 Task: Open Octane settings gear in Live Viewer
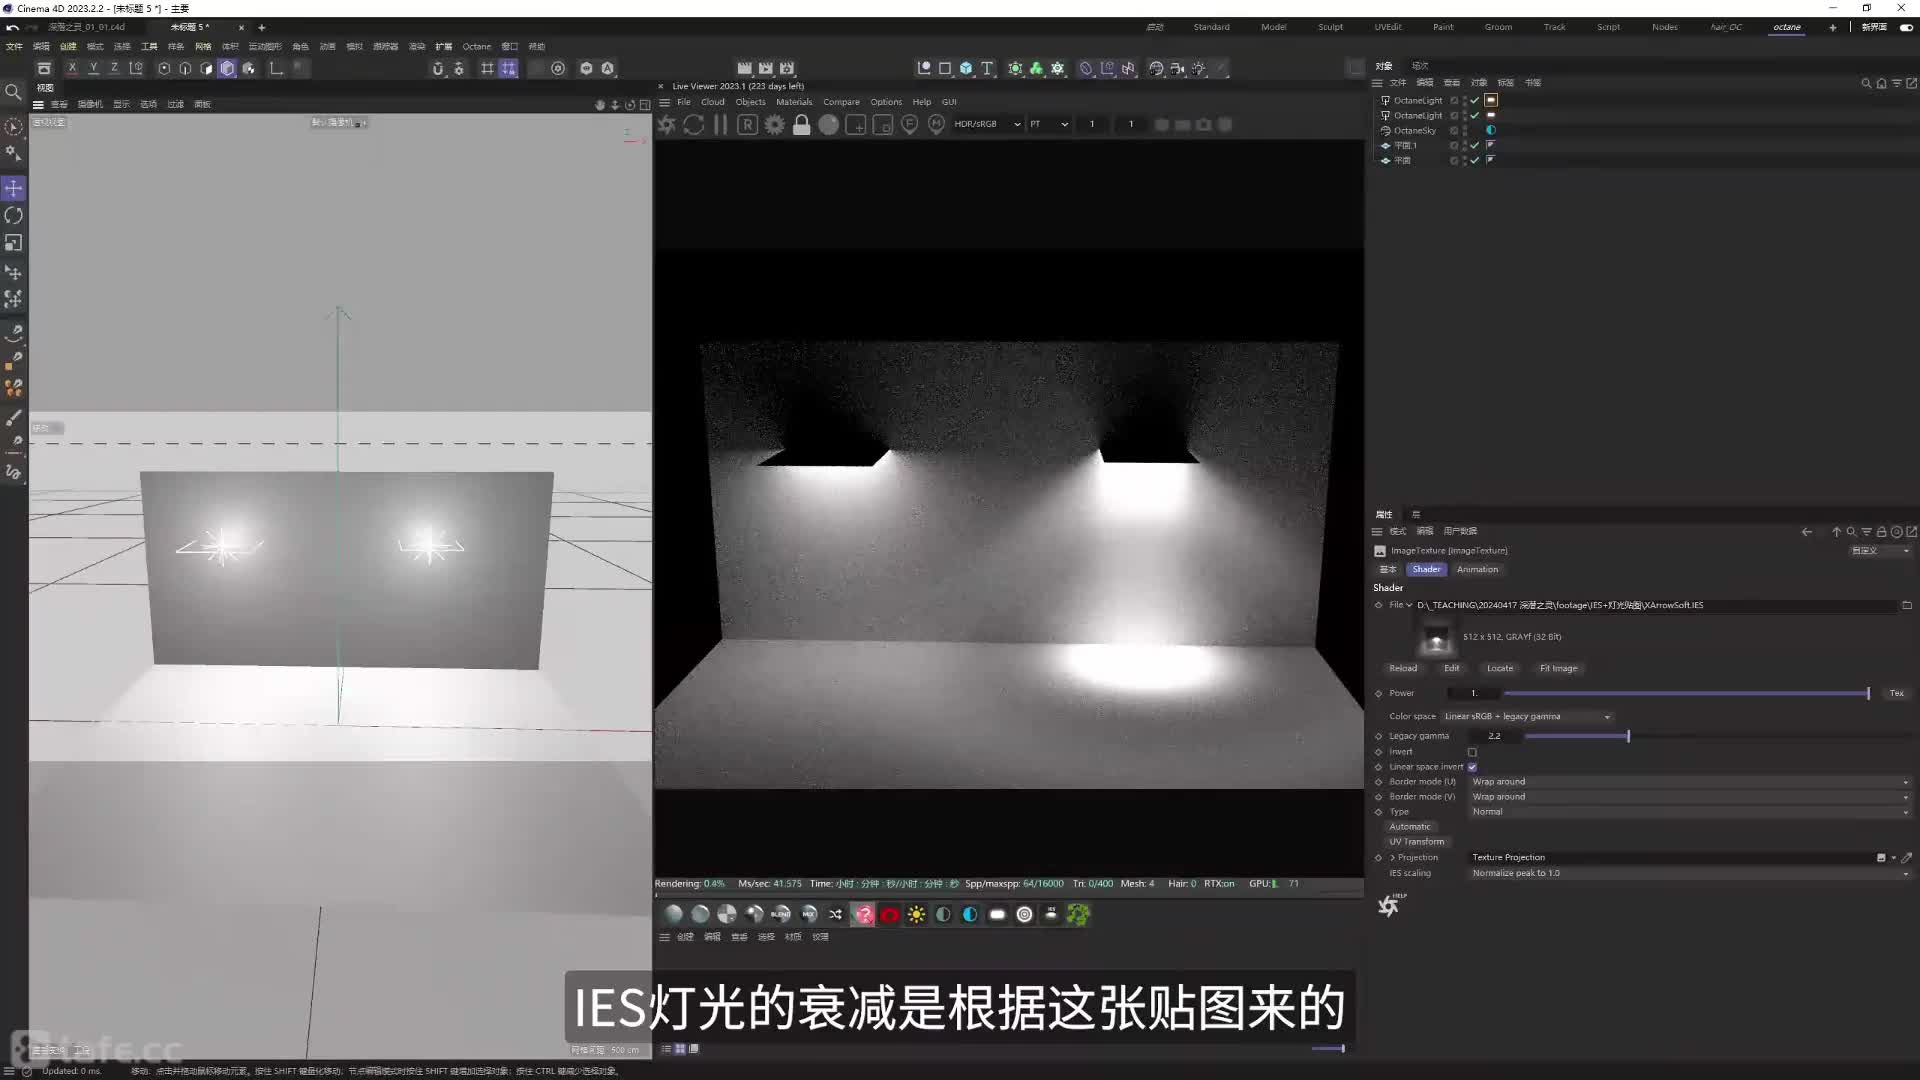point(774,125)
